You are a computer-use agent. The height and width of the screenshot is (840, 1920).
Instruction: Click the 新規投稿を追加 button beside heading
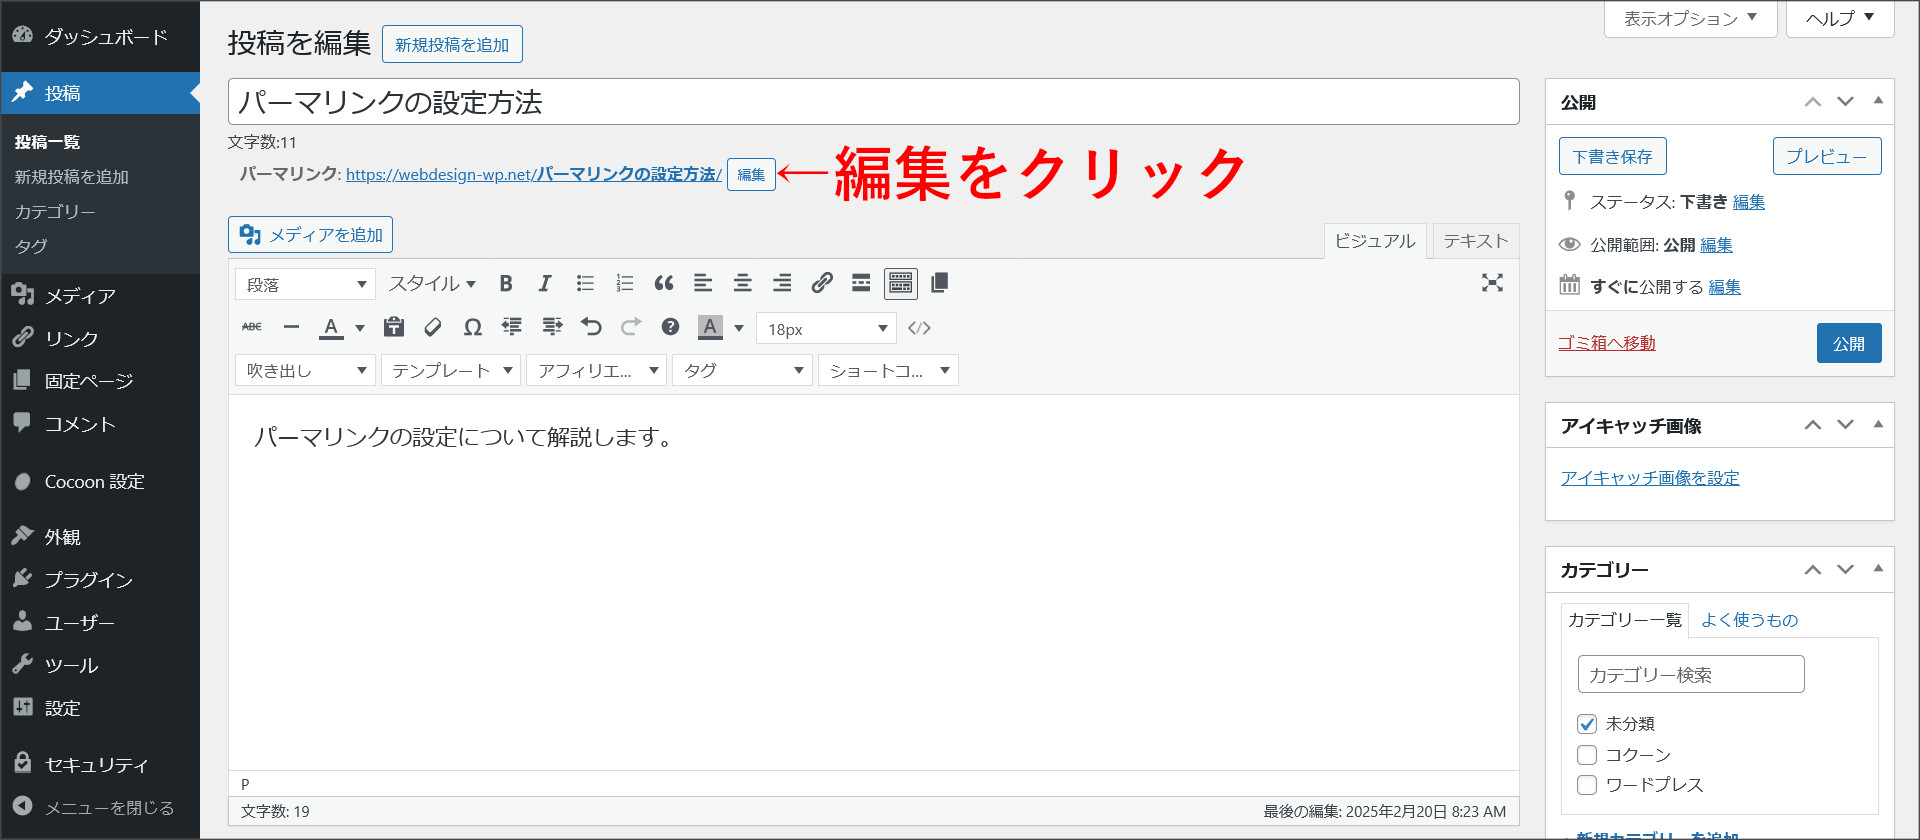click(x=452, y=45)
